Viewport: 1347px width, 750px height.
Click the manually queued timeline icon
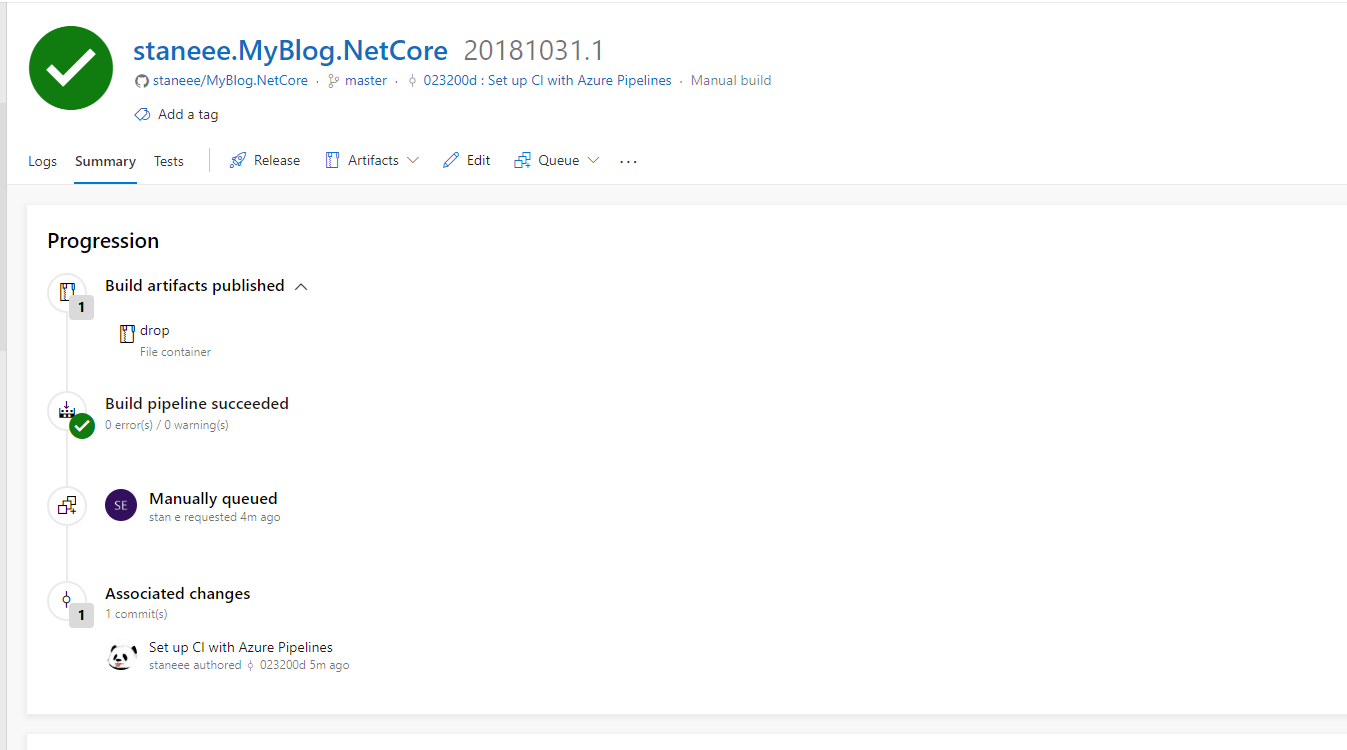[x=67, y=505]
